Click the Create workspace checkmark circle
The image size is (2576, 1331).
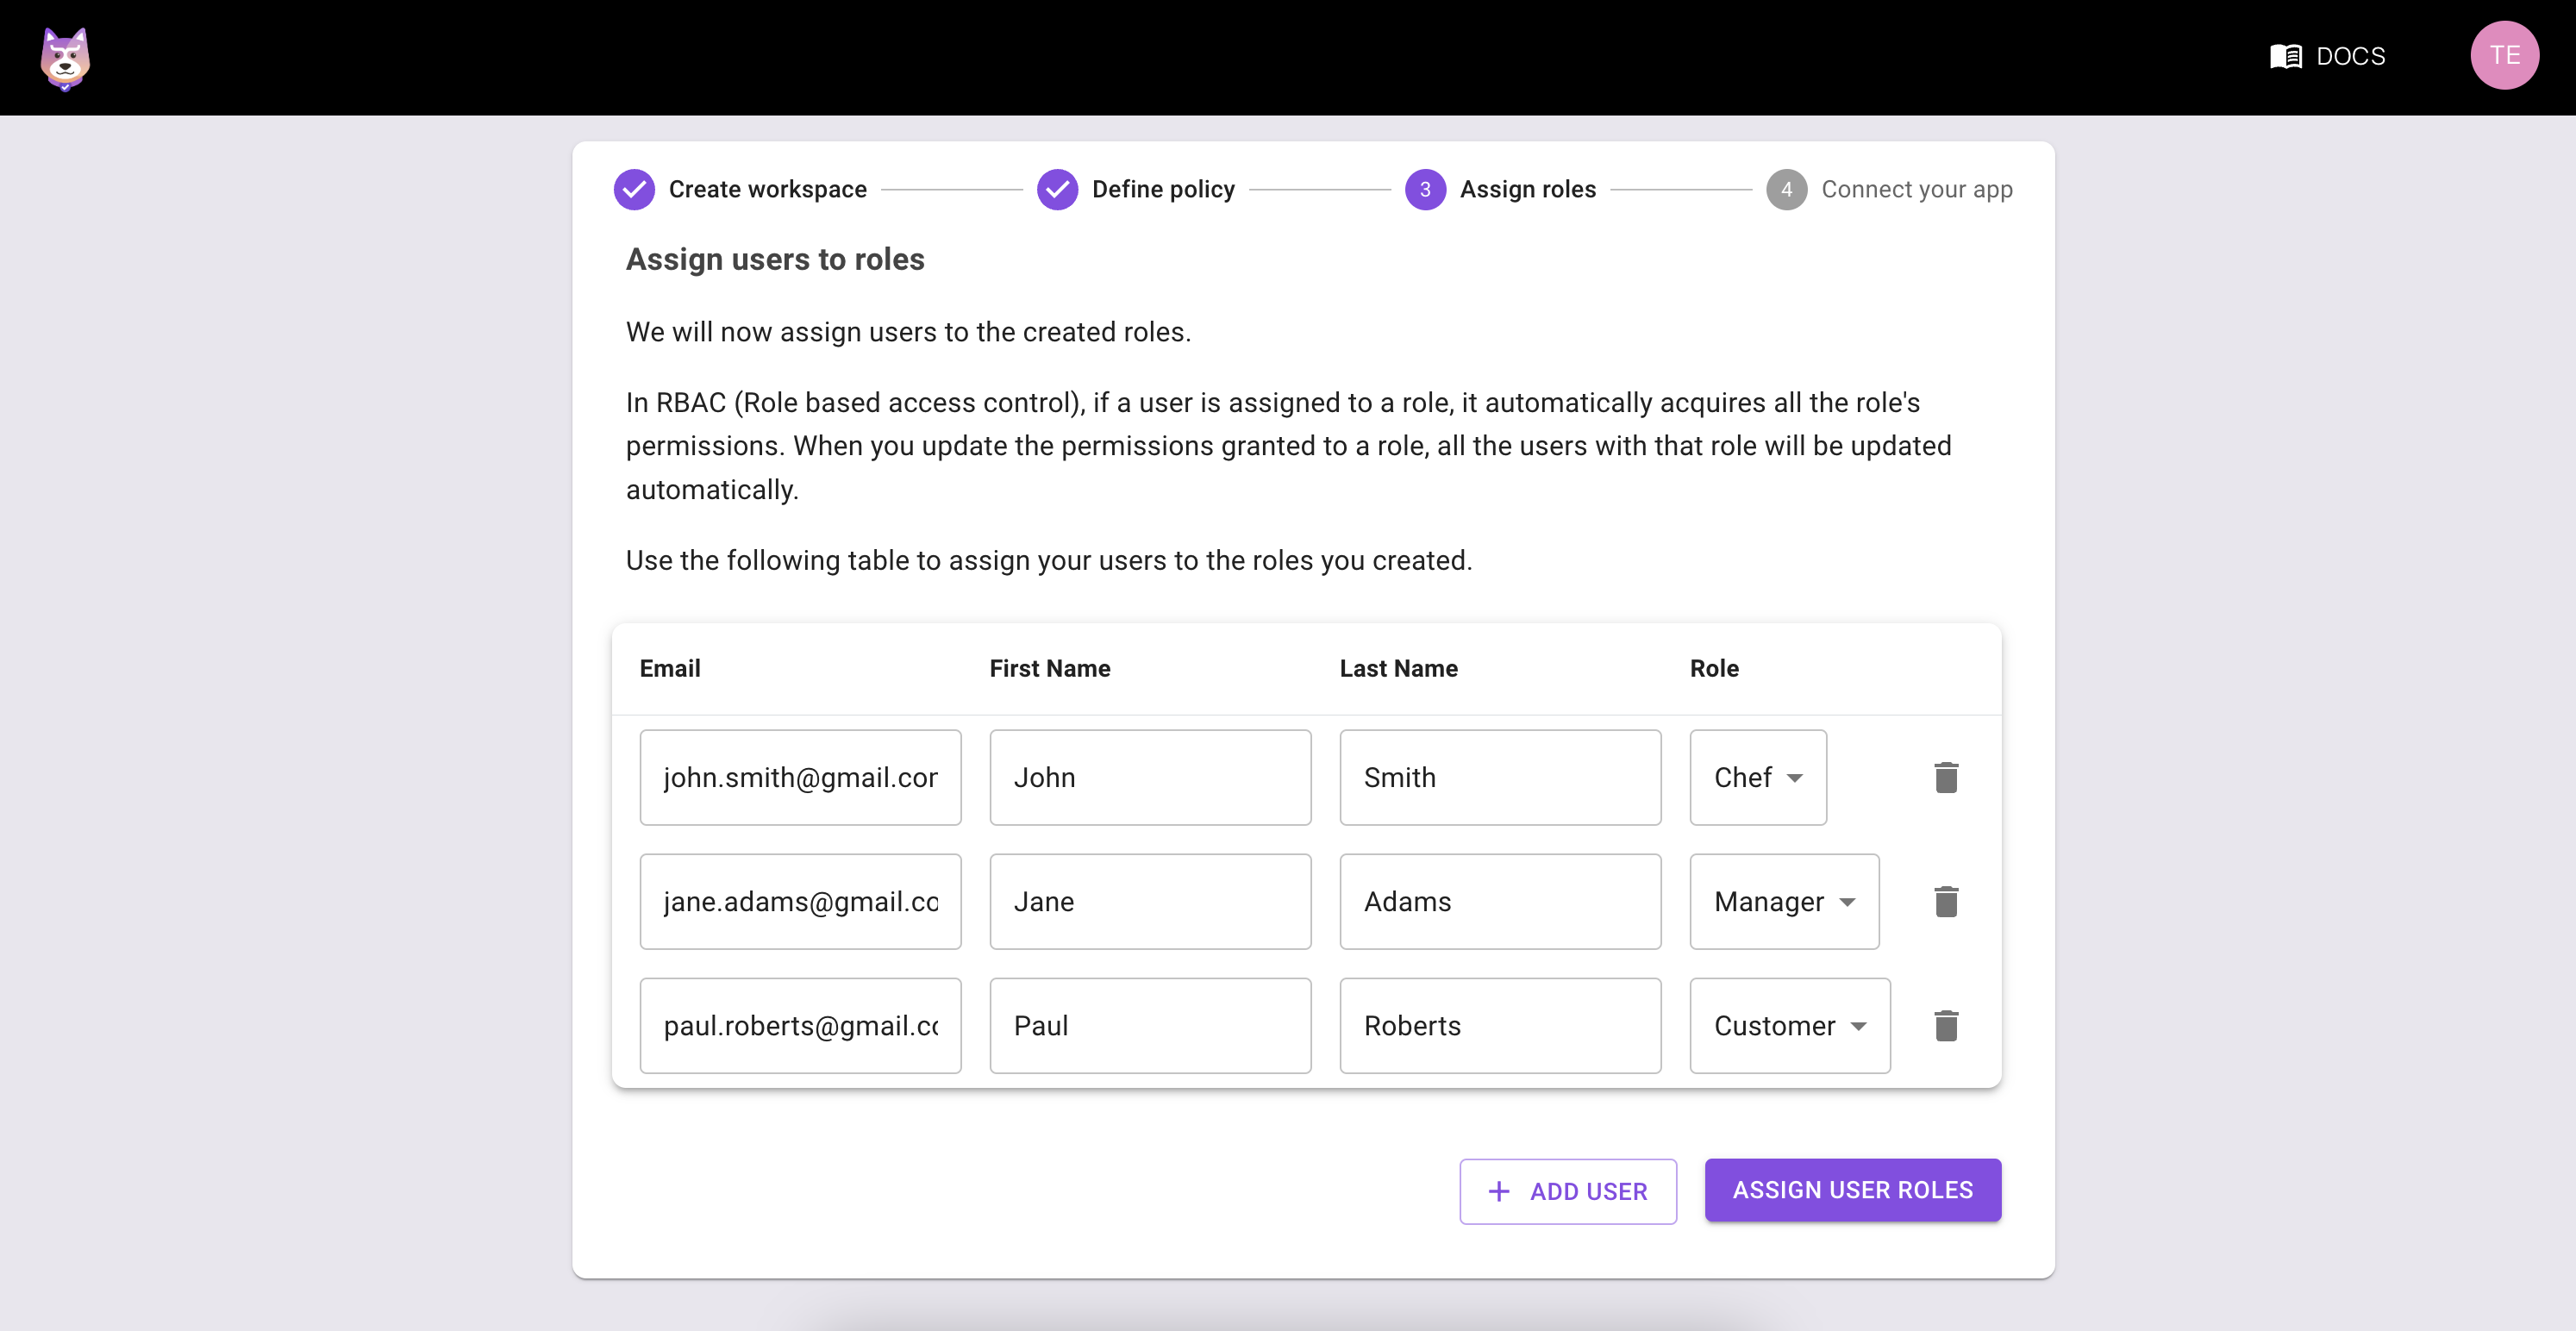pyautogui.click(x=634, y=189)
